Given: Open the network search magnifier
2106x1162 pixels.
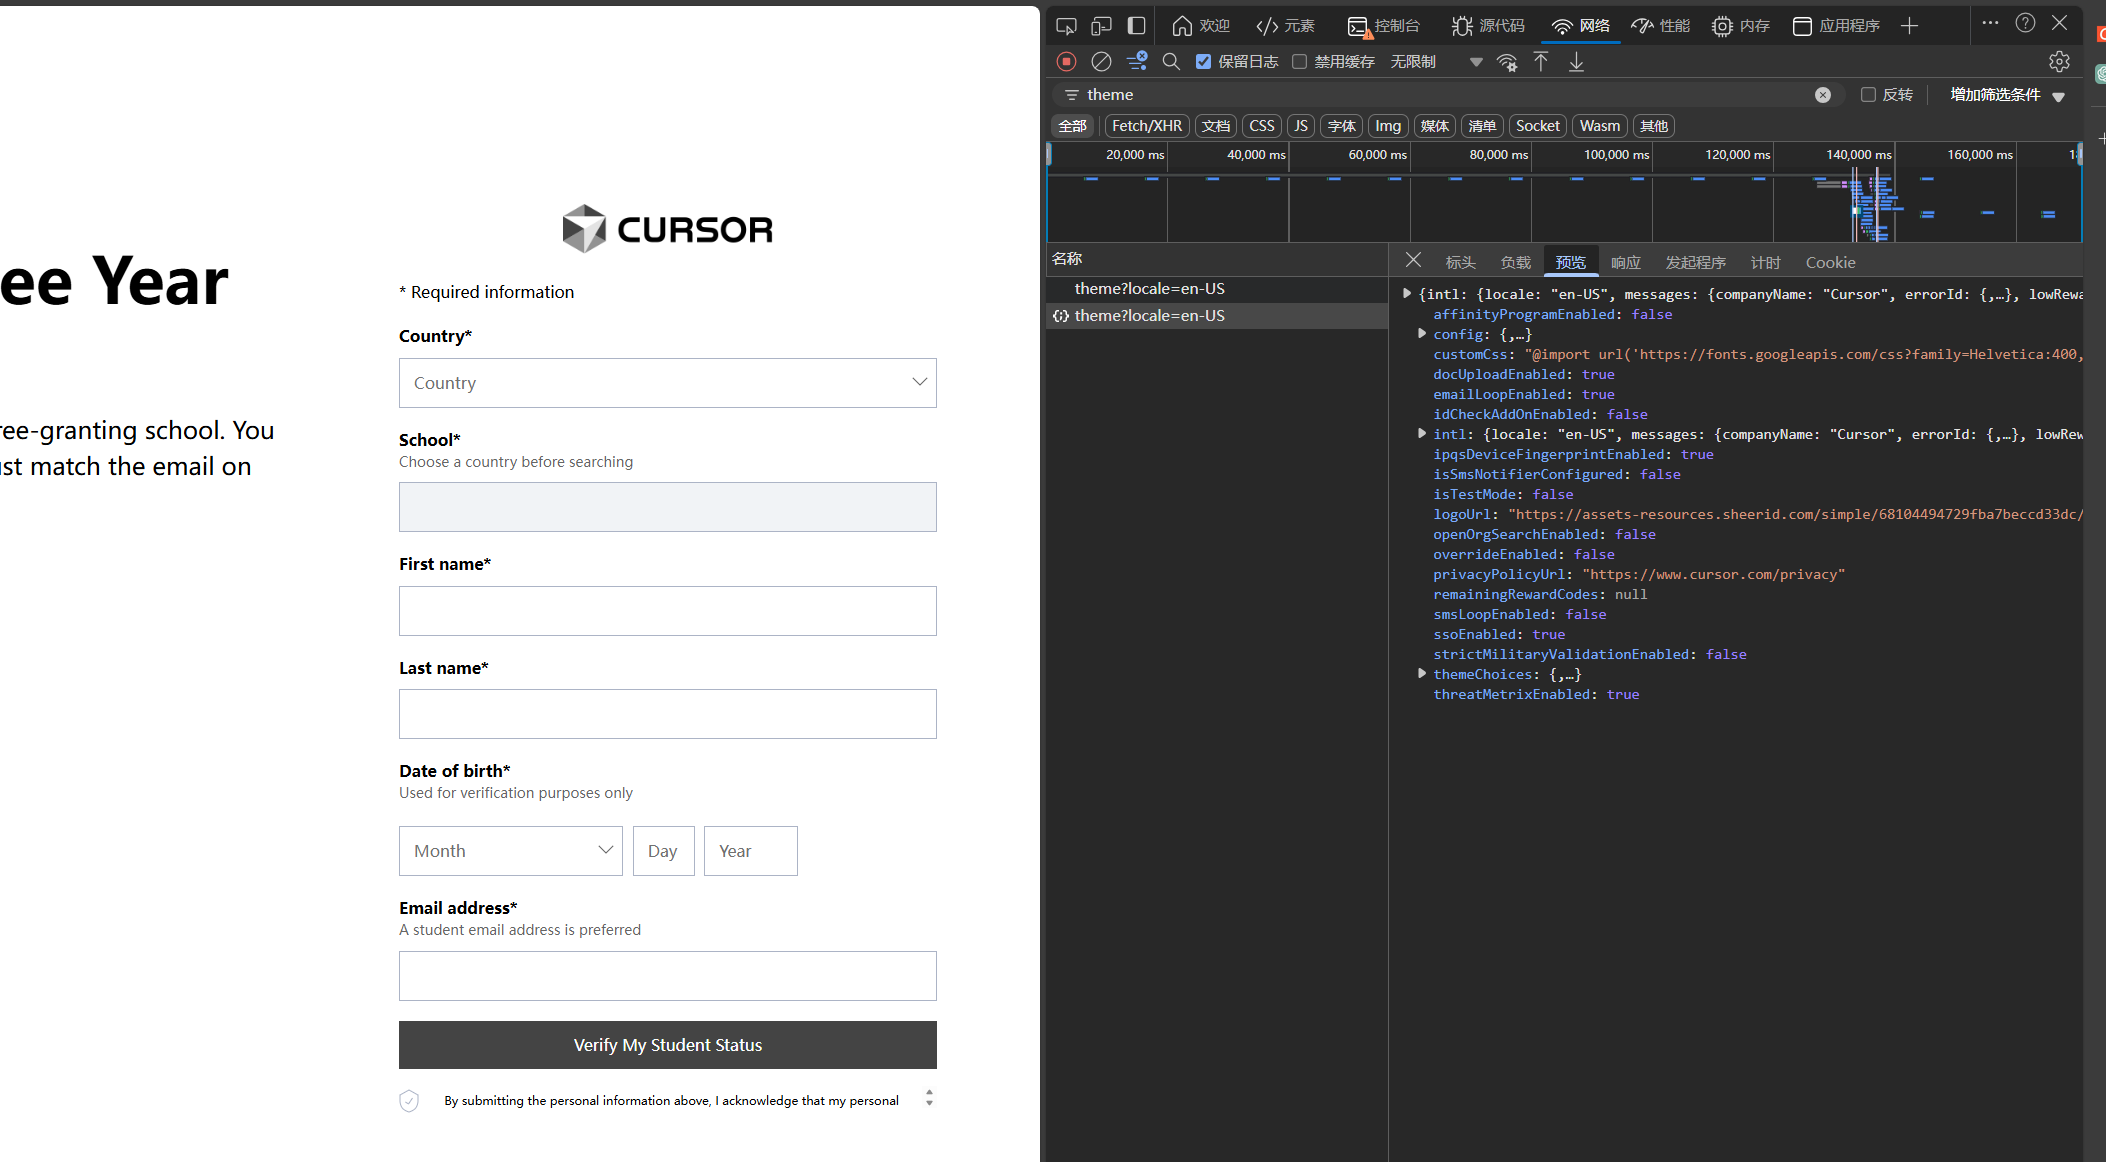Looking at the screenshot, I should (1171, 62).
